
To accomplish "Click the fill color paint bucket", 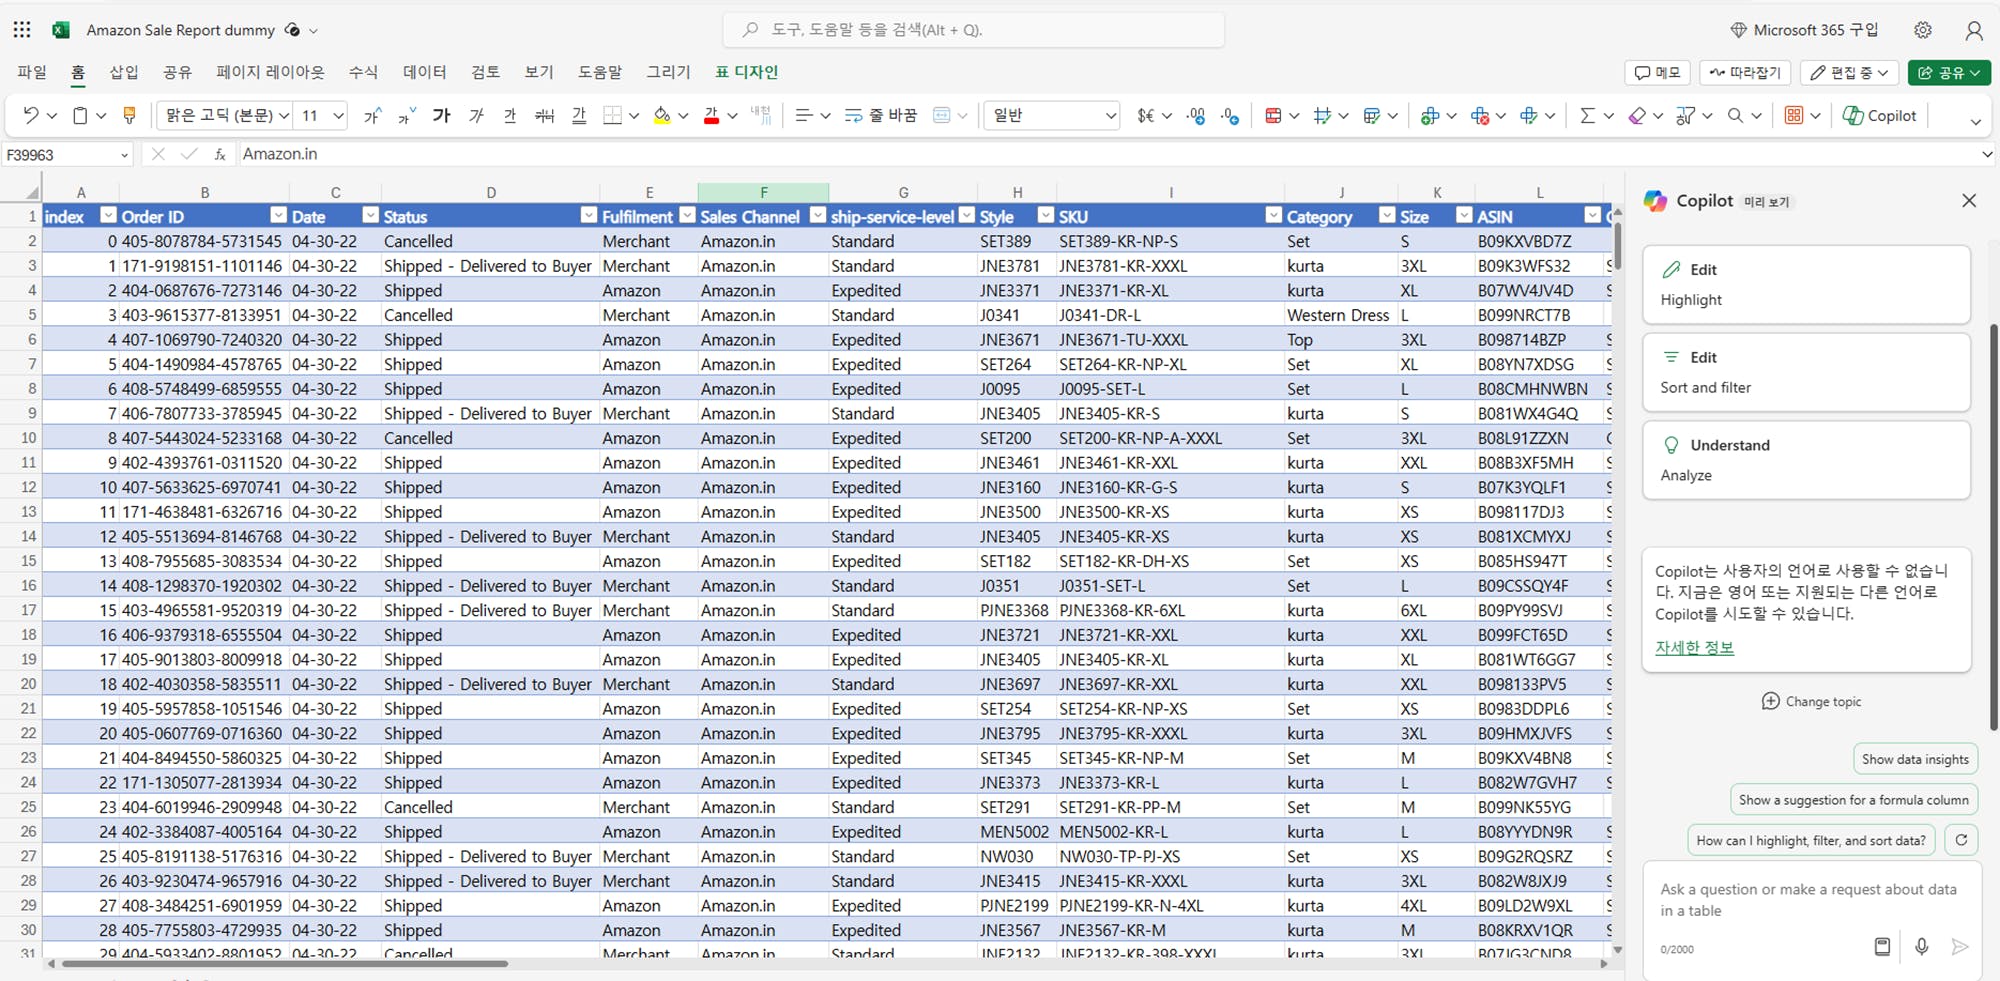I will [x=661, y=116].
